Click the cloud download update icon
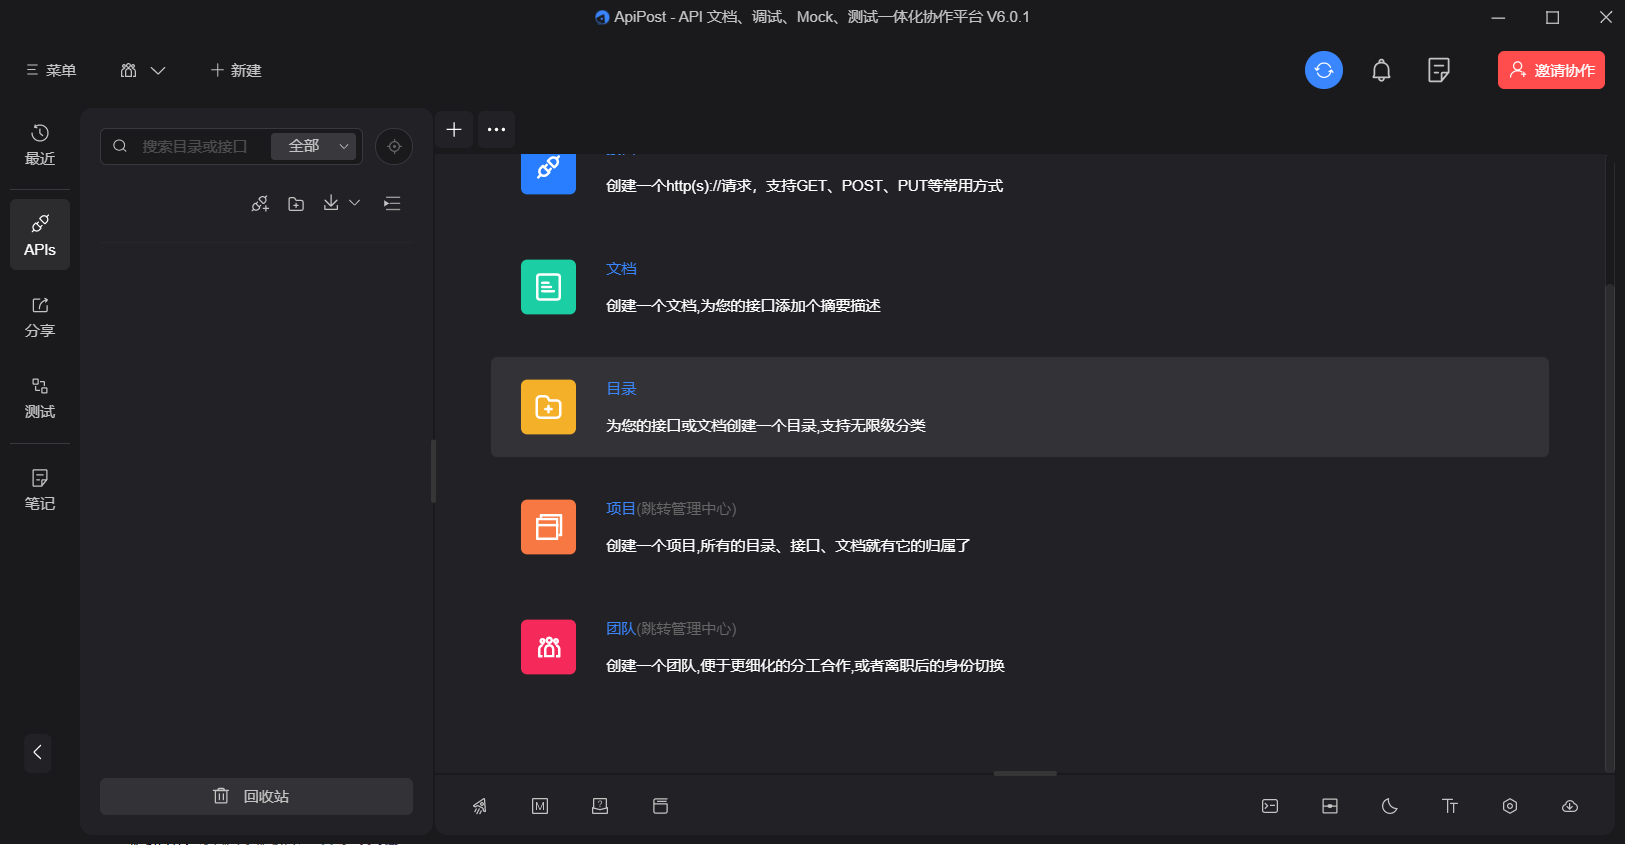The image size is (1625, 845). [1570, 806]
